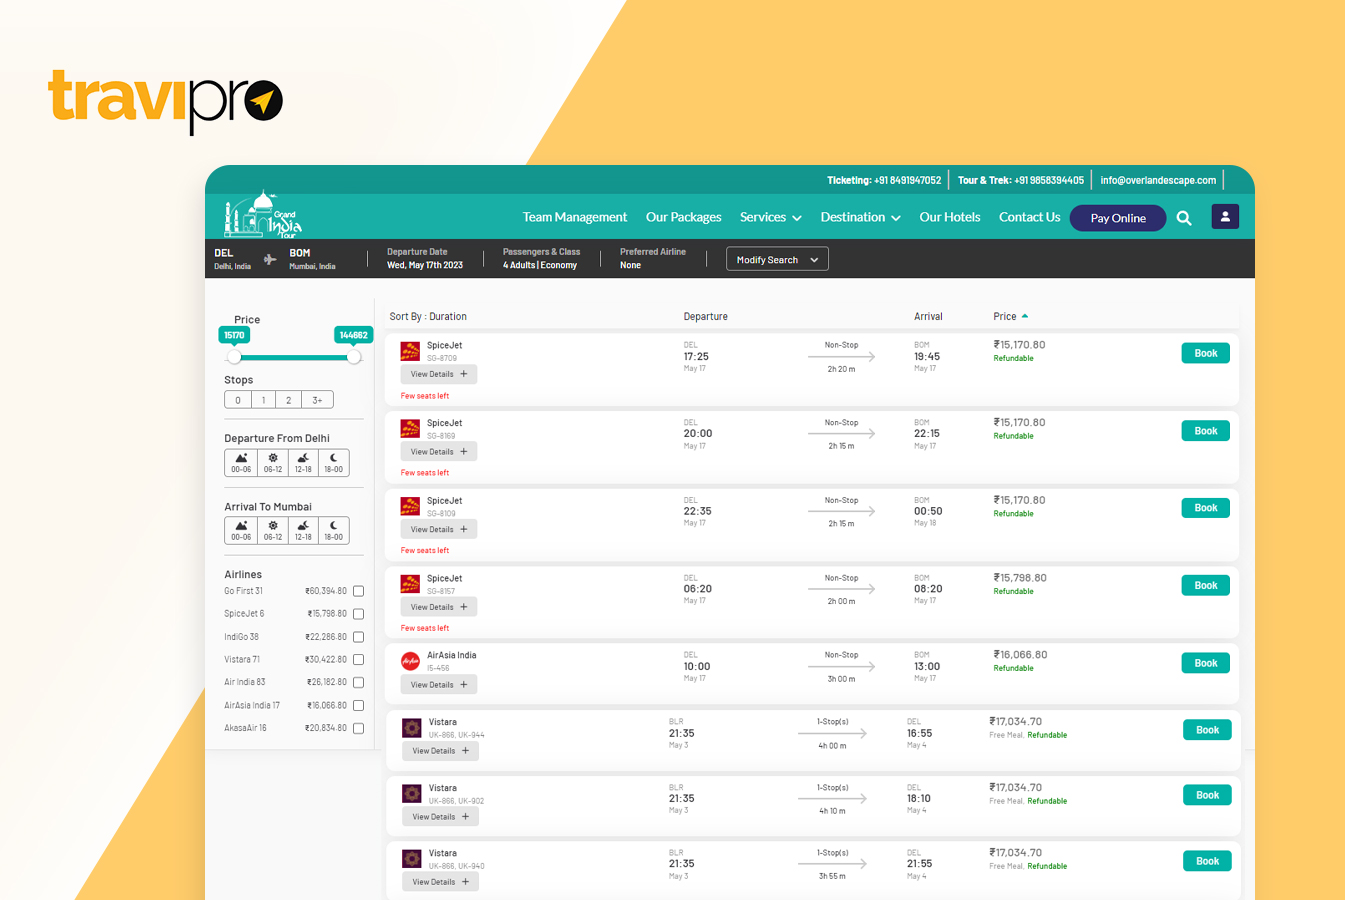
Task: Filter Mumbai arrivals by 12-18 time icon
Action: [x=303, y=530]
